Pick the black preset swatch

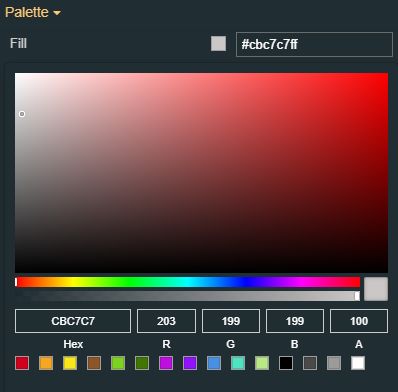(286, 363)
